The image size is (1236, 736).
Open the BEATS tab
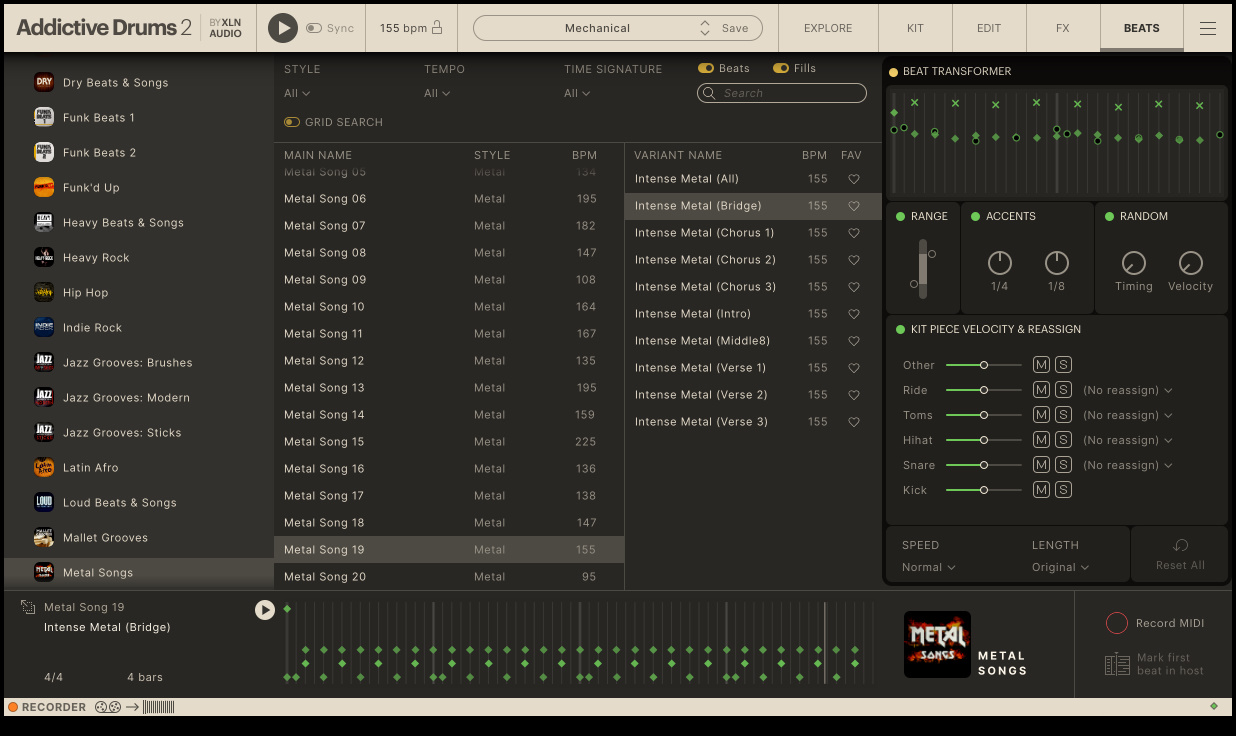coord(1141,28)
